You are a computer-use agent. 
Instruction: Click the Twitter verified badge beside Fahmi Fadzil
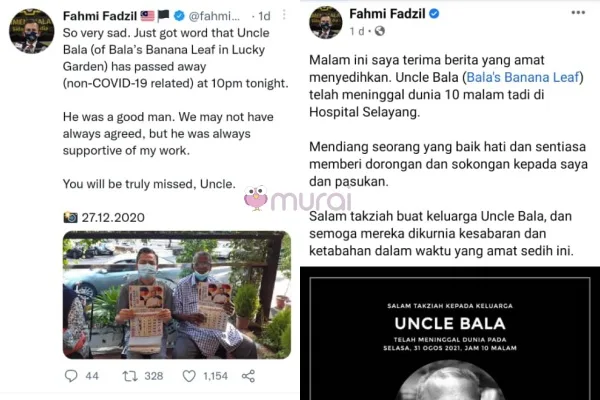tap(179, 16)
